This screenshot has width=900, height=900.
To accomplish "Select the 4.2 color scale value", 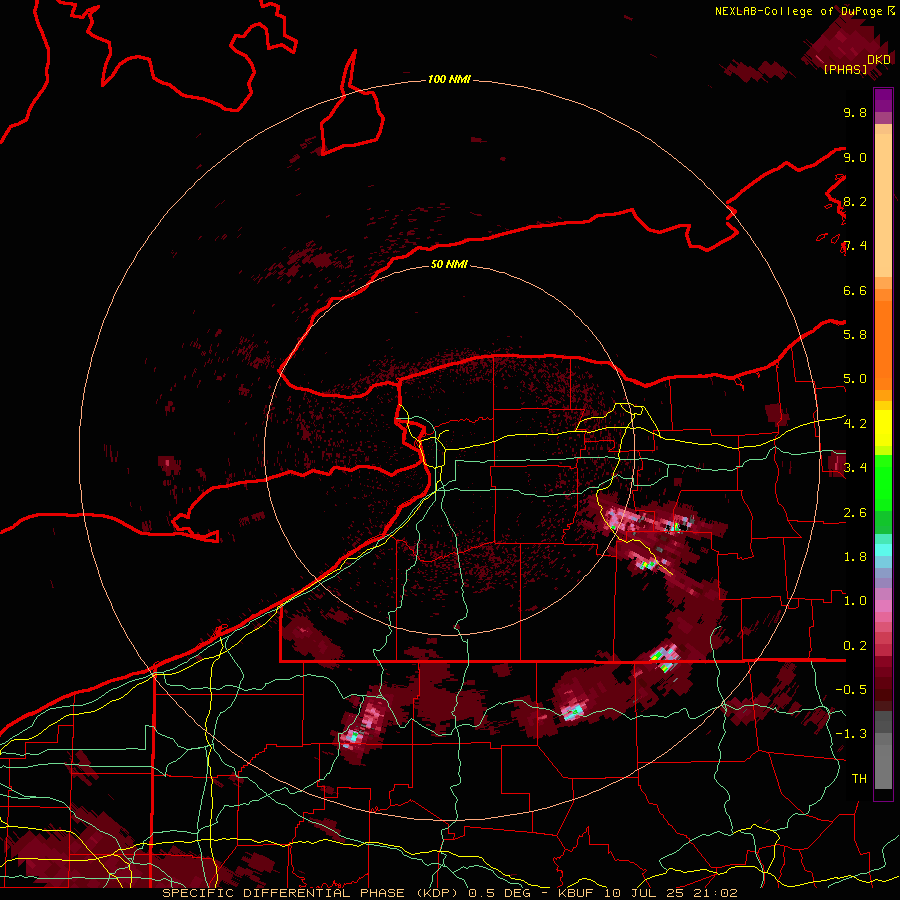I will pos(855,423).
